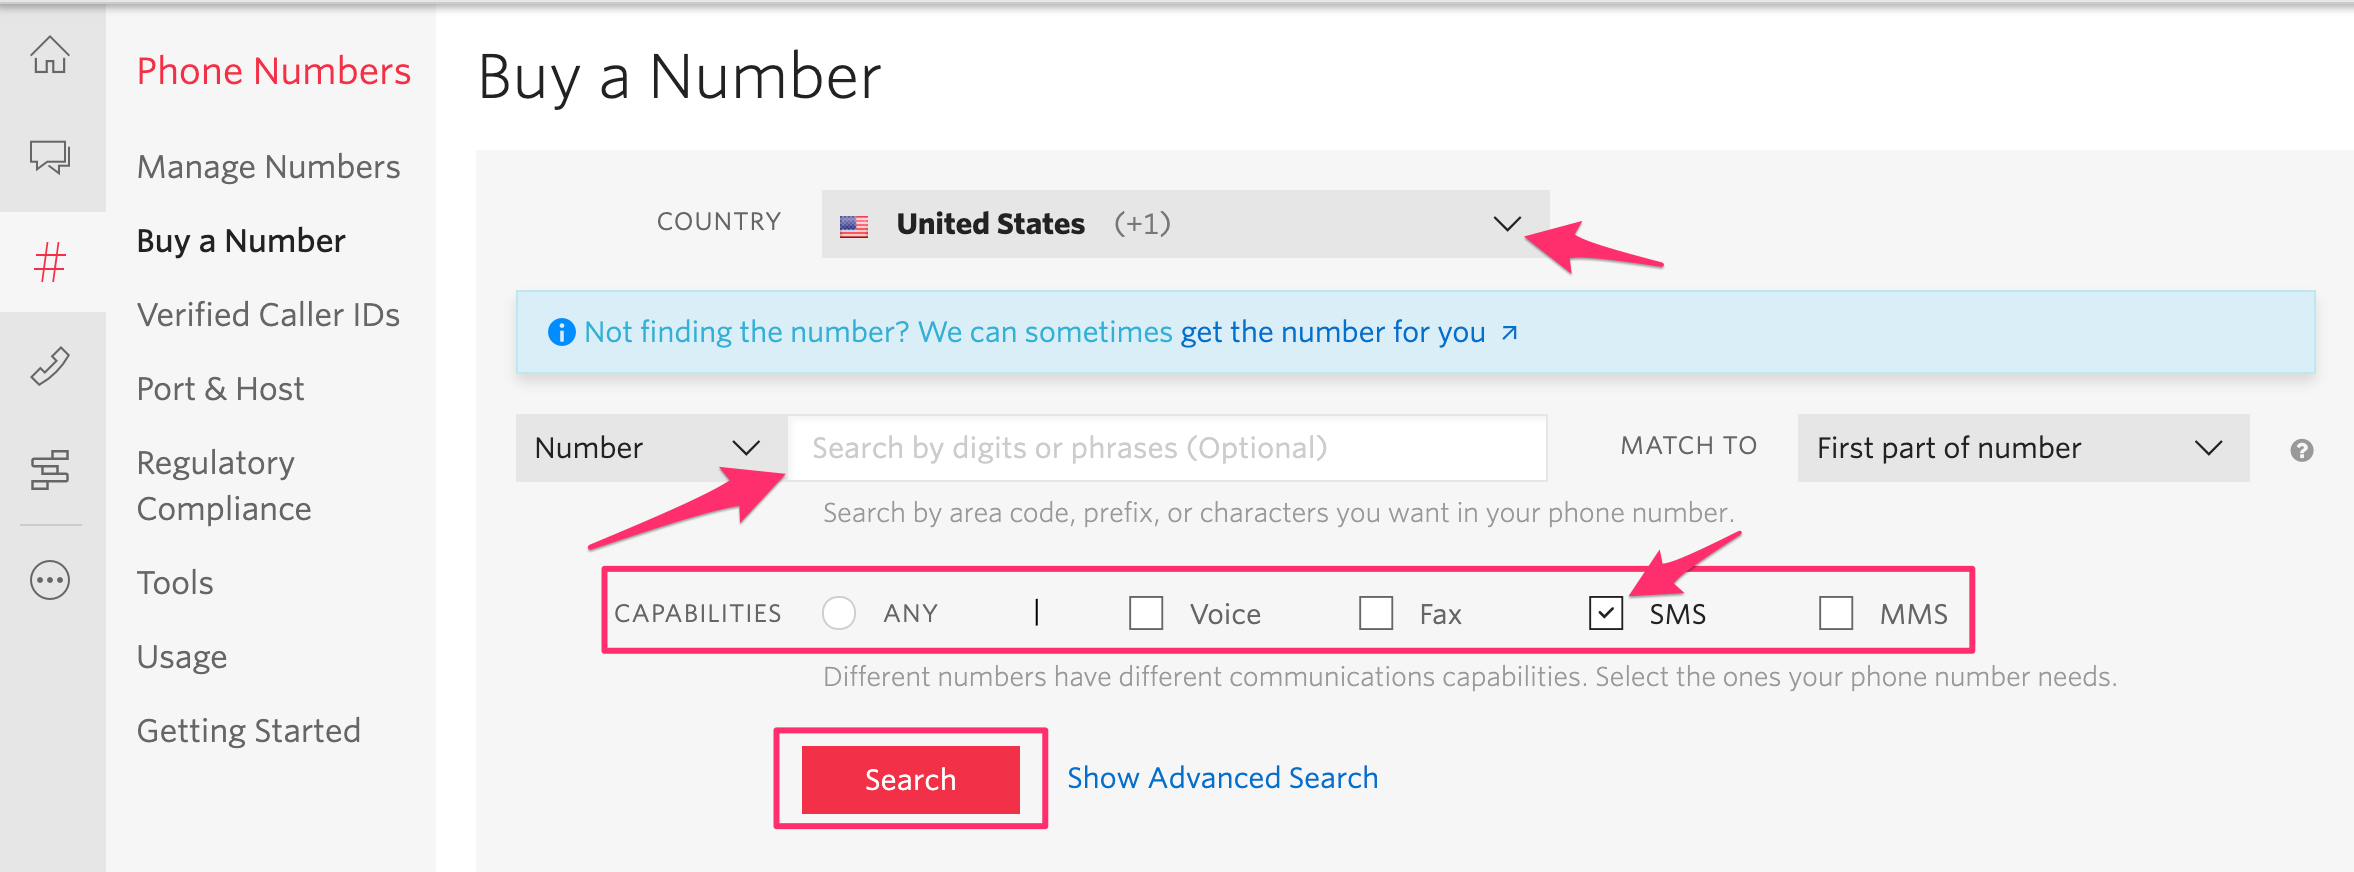Image resolution: width=2354 pixels, height=872 pixels.
Task: Open Show Advanced Search link
Action: (1221, 777)
